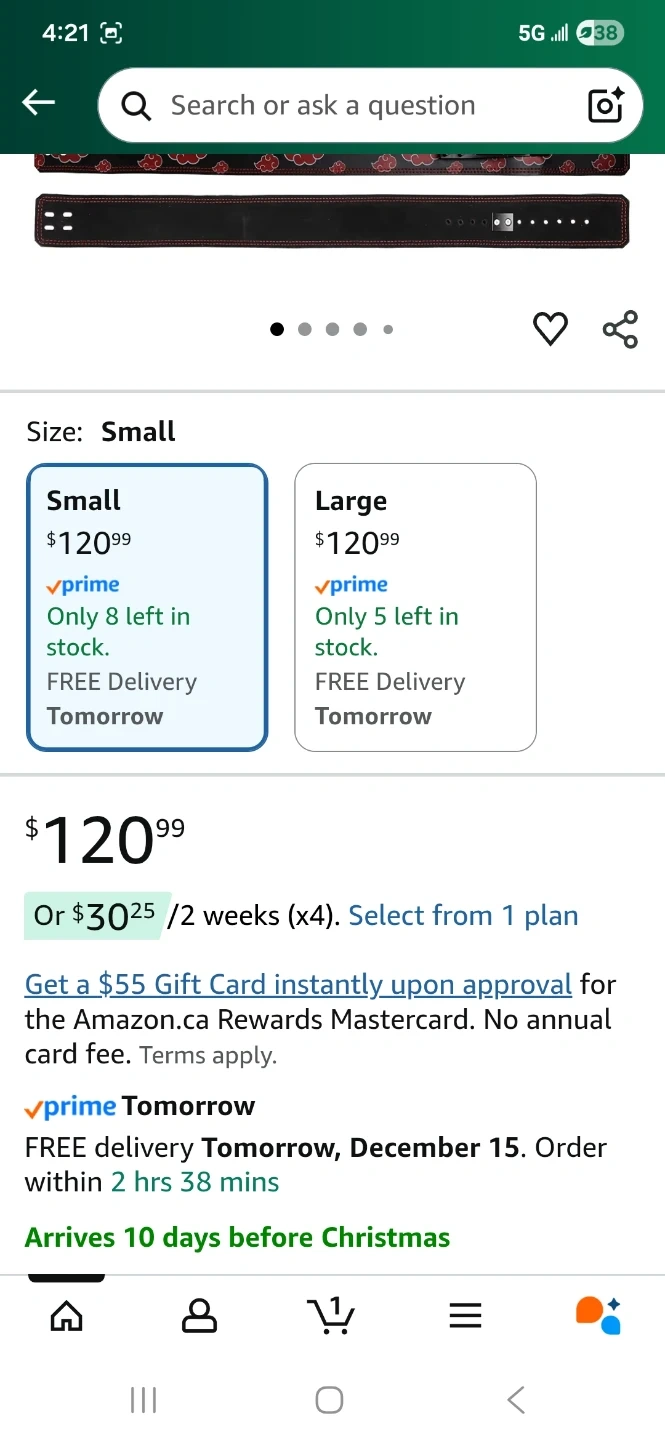Tap the product belt image
Image resolution: width=665 pixels, height=1440 pixels.
click(332, 215)
